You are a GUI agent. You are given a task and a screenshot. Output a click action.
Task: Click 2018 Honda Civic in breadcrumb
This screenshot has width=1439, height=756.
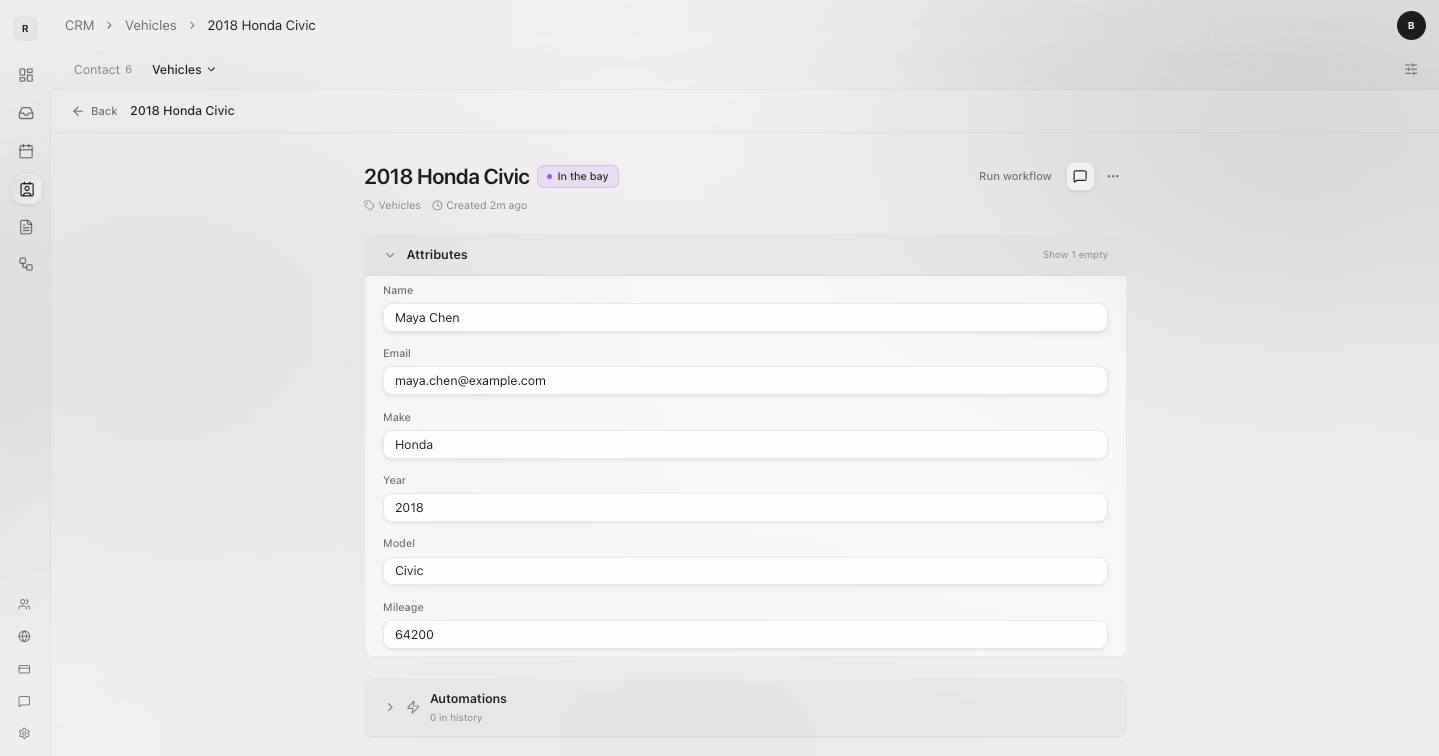click(261, 25)
